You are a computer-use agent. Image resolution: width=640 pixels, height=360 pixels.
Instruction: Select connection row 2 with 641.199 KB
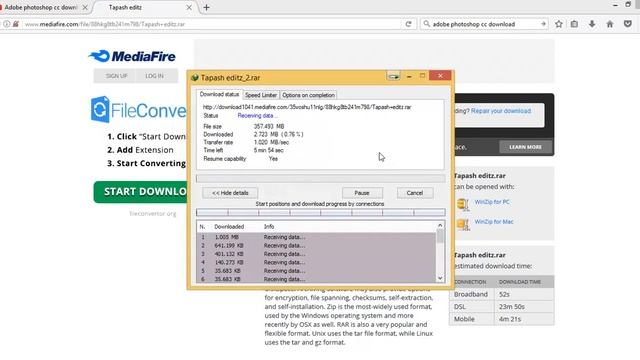click(x=316, y=246)
